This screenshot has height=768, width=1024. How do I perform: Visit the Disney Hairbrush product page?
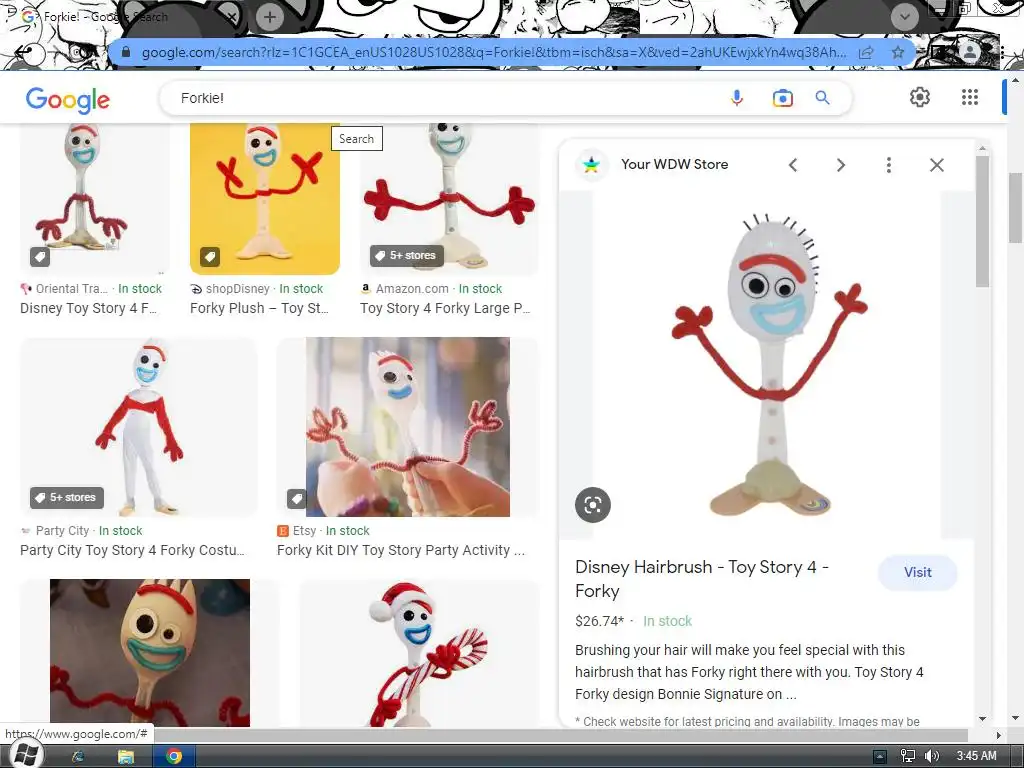click(x=918, y=572)
